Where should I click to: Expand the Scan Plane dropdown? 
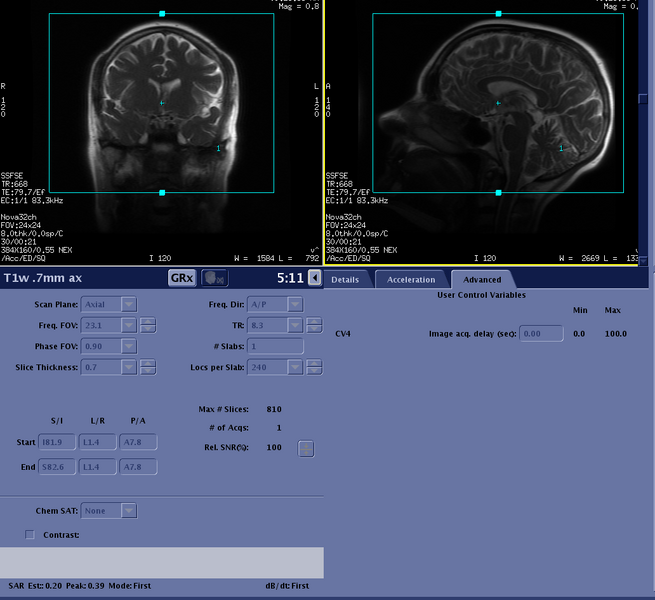click(129, 304)
